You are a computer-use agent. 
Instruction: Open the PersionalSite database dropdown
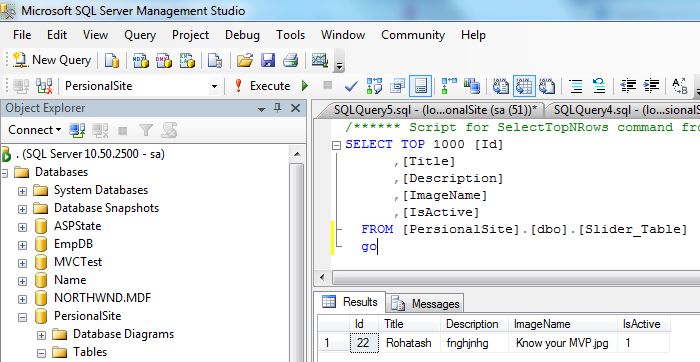[x=214, y=86]
